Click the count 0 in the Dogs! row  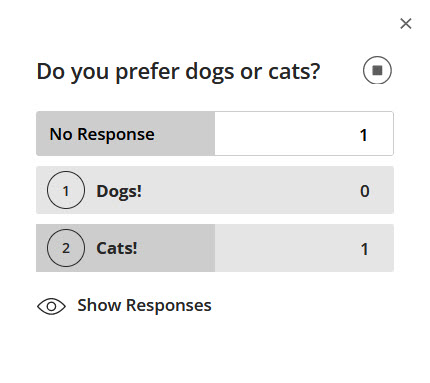click(365, 191)
